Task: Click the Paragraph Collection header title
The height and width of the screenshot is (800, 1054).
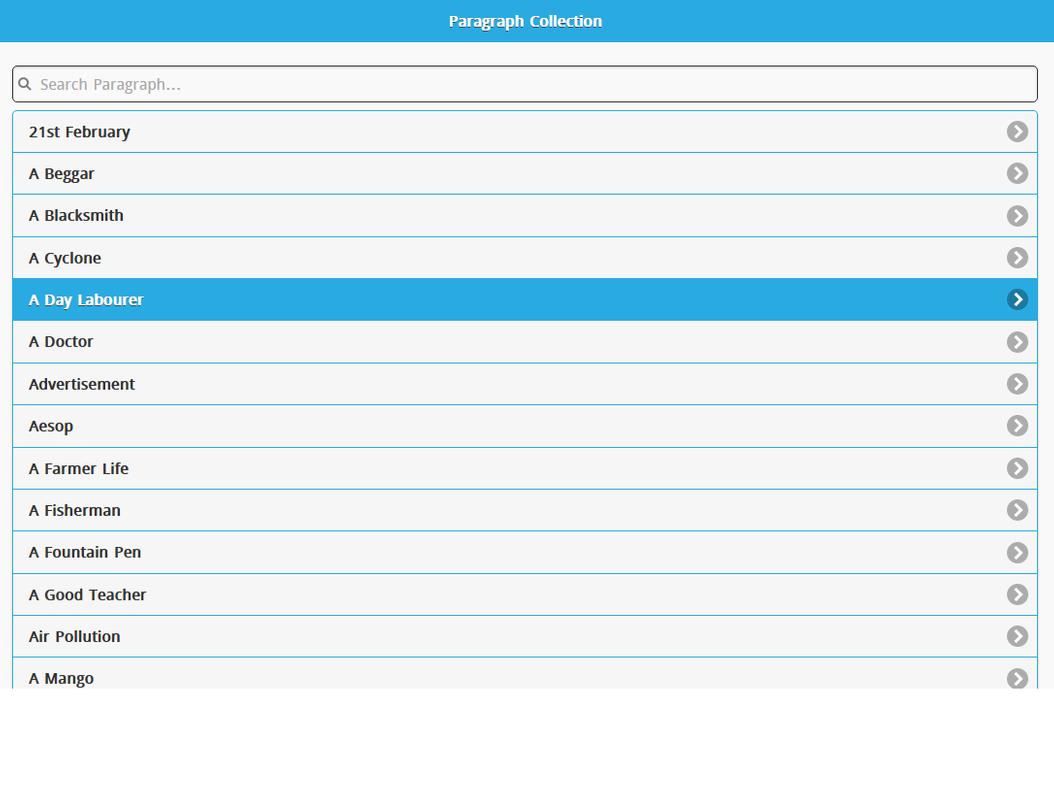Action: click(x=525, y=22)
